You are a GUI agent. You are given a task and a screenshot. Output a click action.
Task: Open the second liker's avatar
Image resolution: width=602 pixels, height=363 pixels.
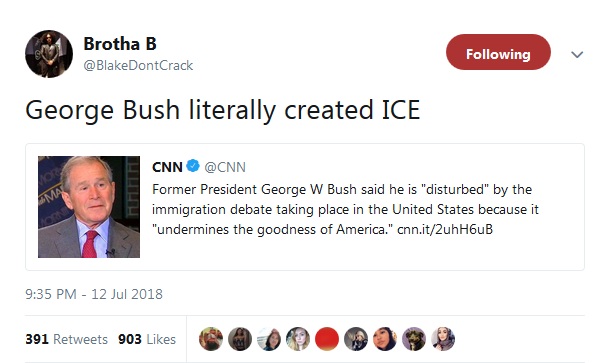click(x=240, y=339)
